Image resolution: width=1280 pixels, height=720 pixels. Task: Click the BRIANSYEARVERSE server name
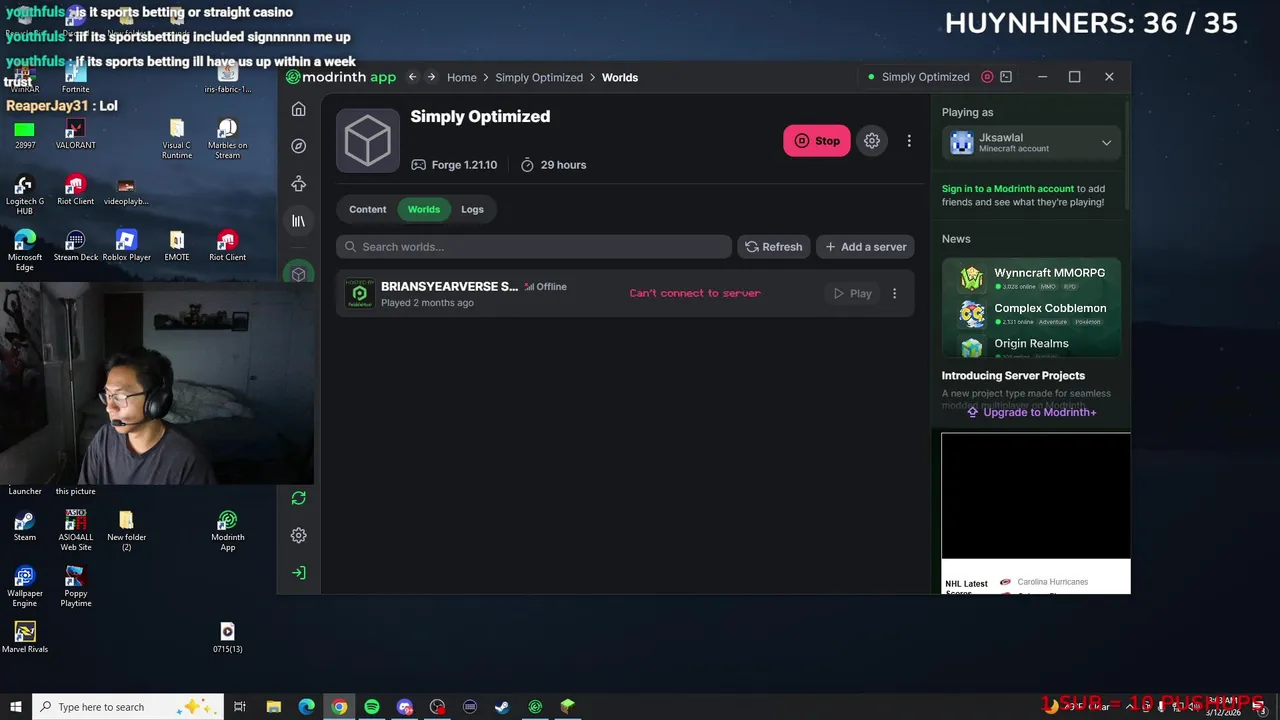(x=449, y=286)
